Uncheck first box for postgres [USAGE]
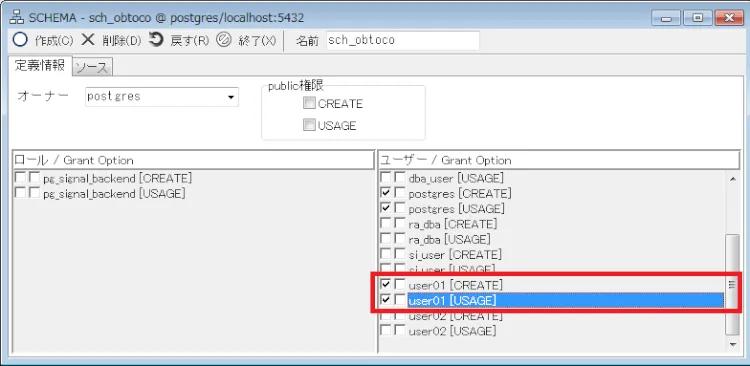 coord(385,209)
